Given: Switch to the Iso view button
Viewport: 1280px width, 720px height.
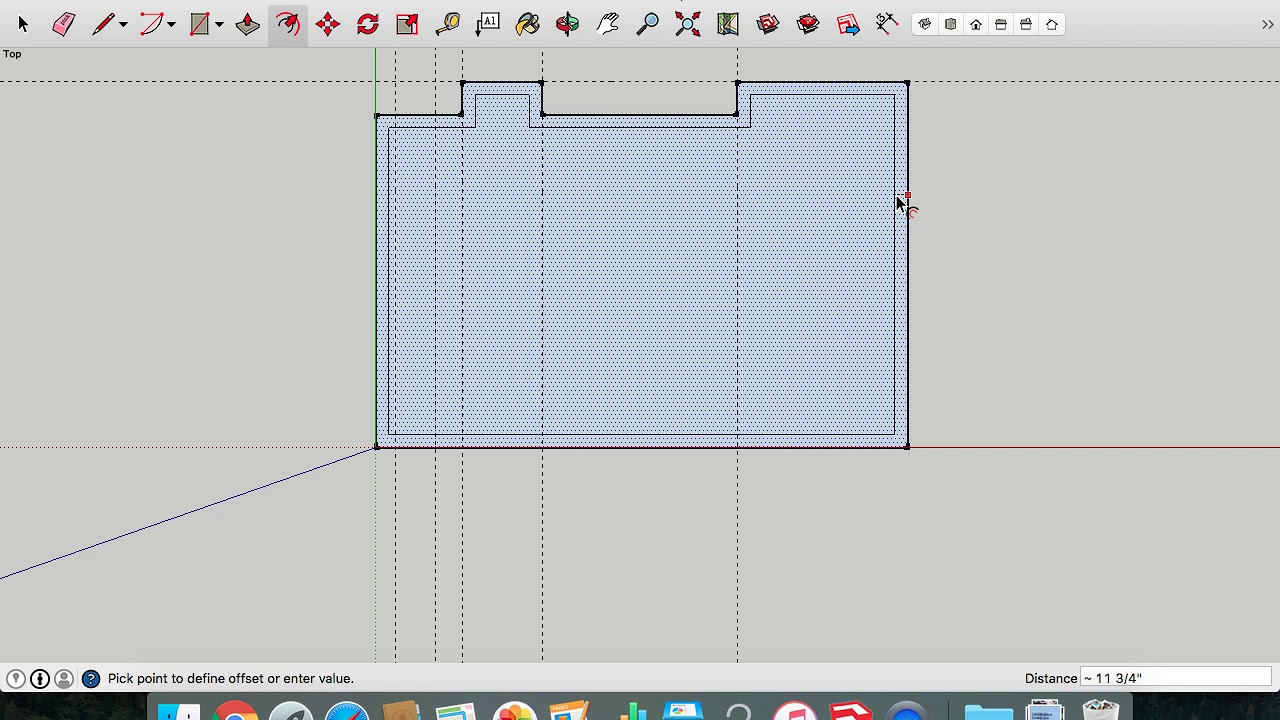Looking at the screenshot, I should click(925, 24).
